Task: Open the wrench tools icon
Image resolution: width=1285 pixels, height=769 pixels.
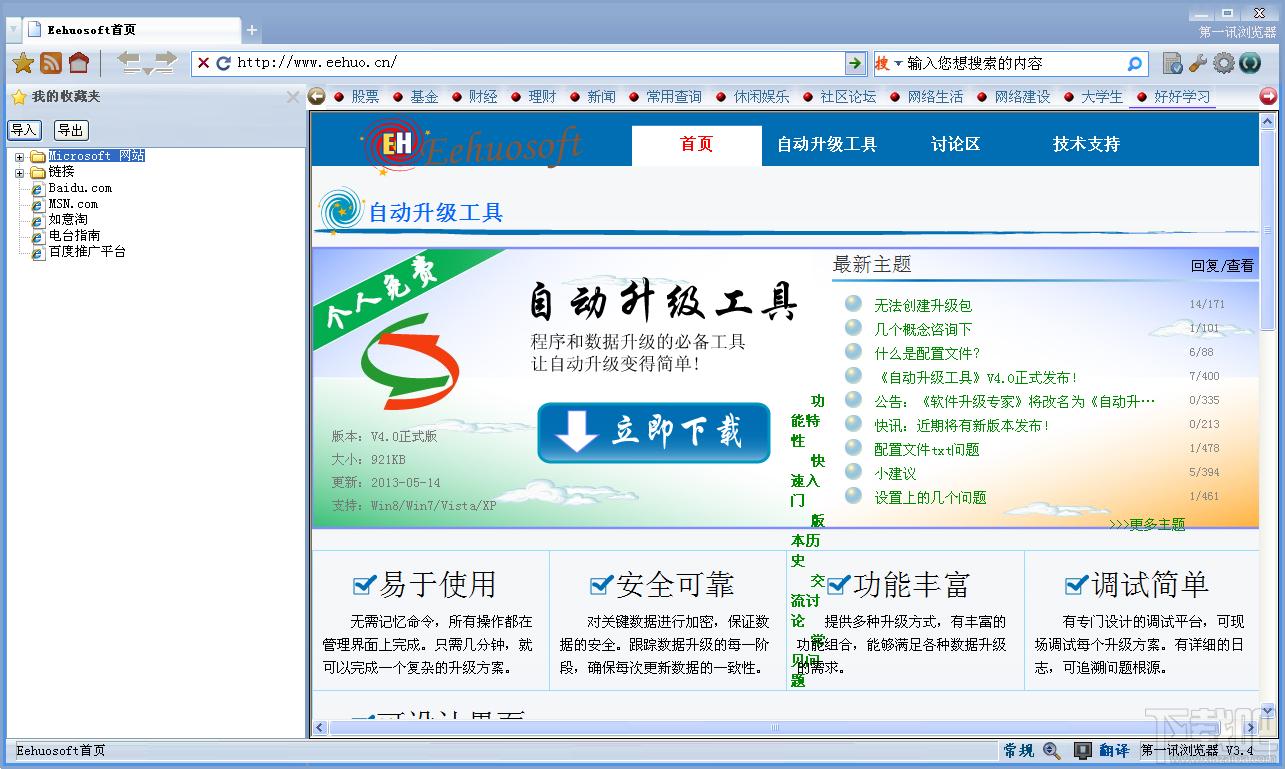Action: click(x=1198, y=63)
